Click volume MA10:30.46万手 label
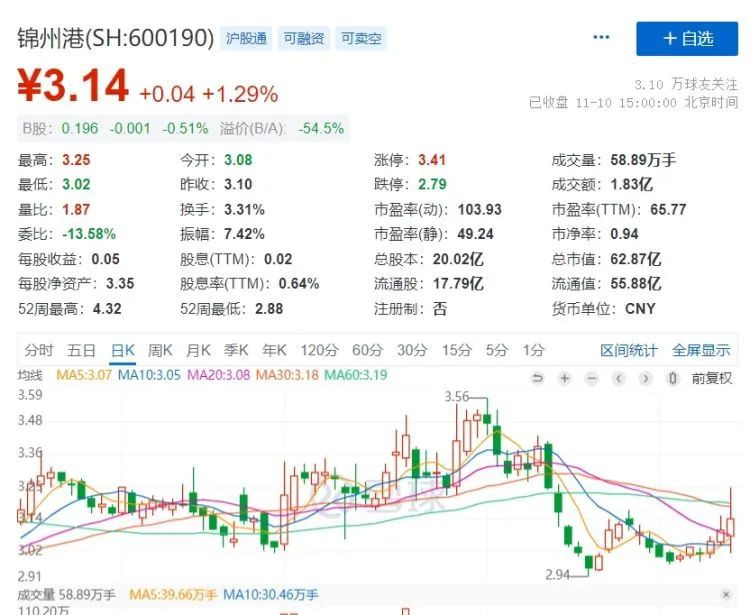 pyautogui.click(x=271, y=595)
